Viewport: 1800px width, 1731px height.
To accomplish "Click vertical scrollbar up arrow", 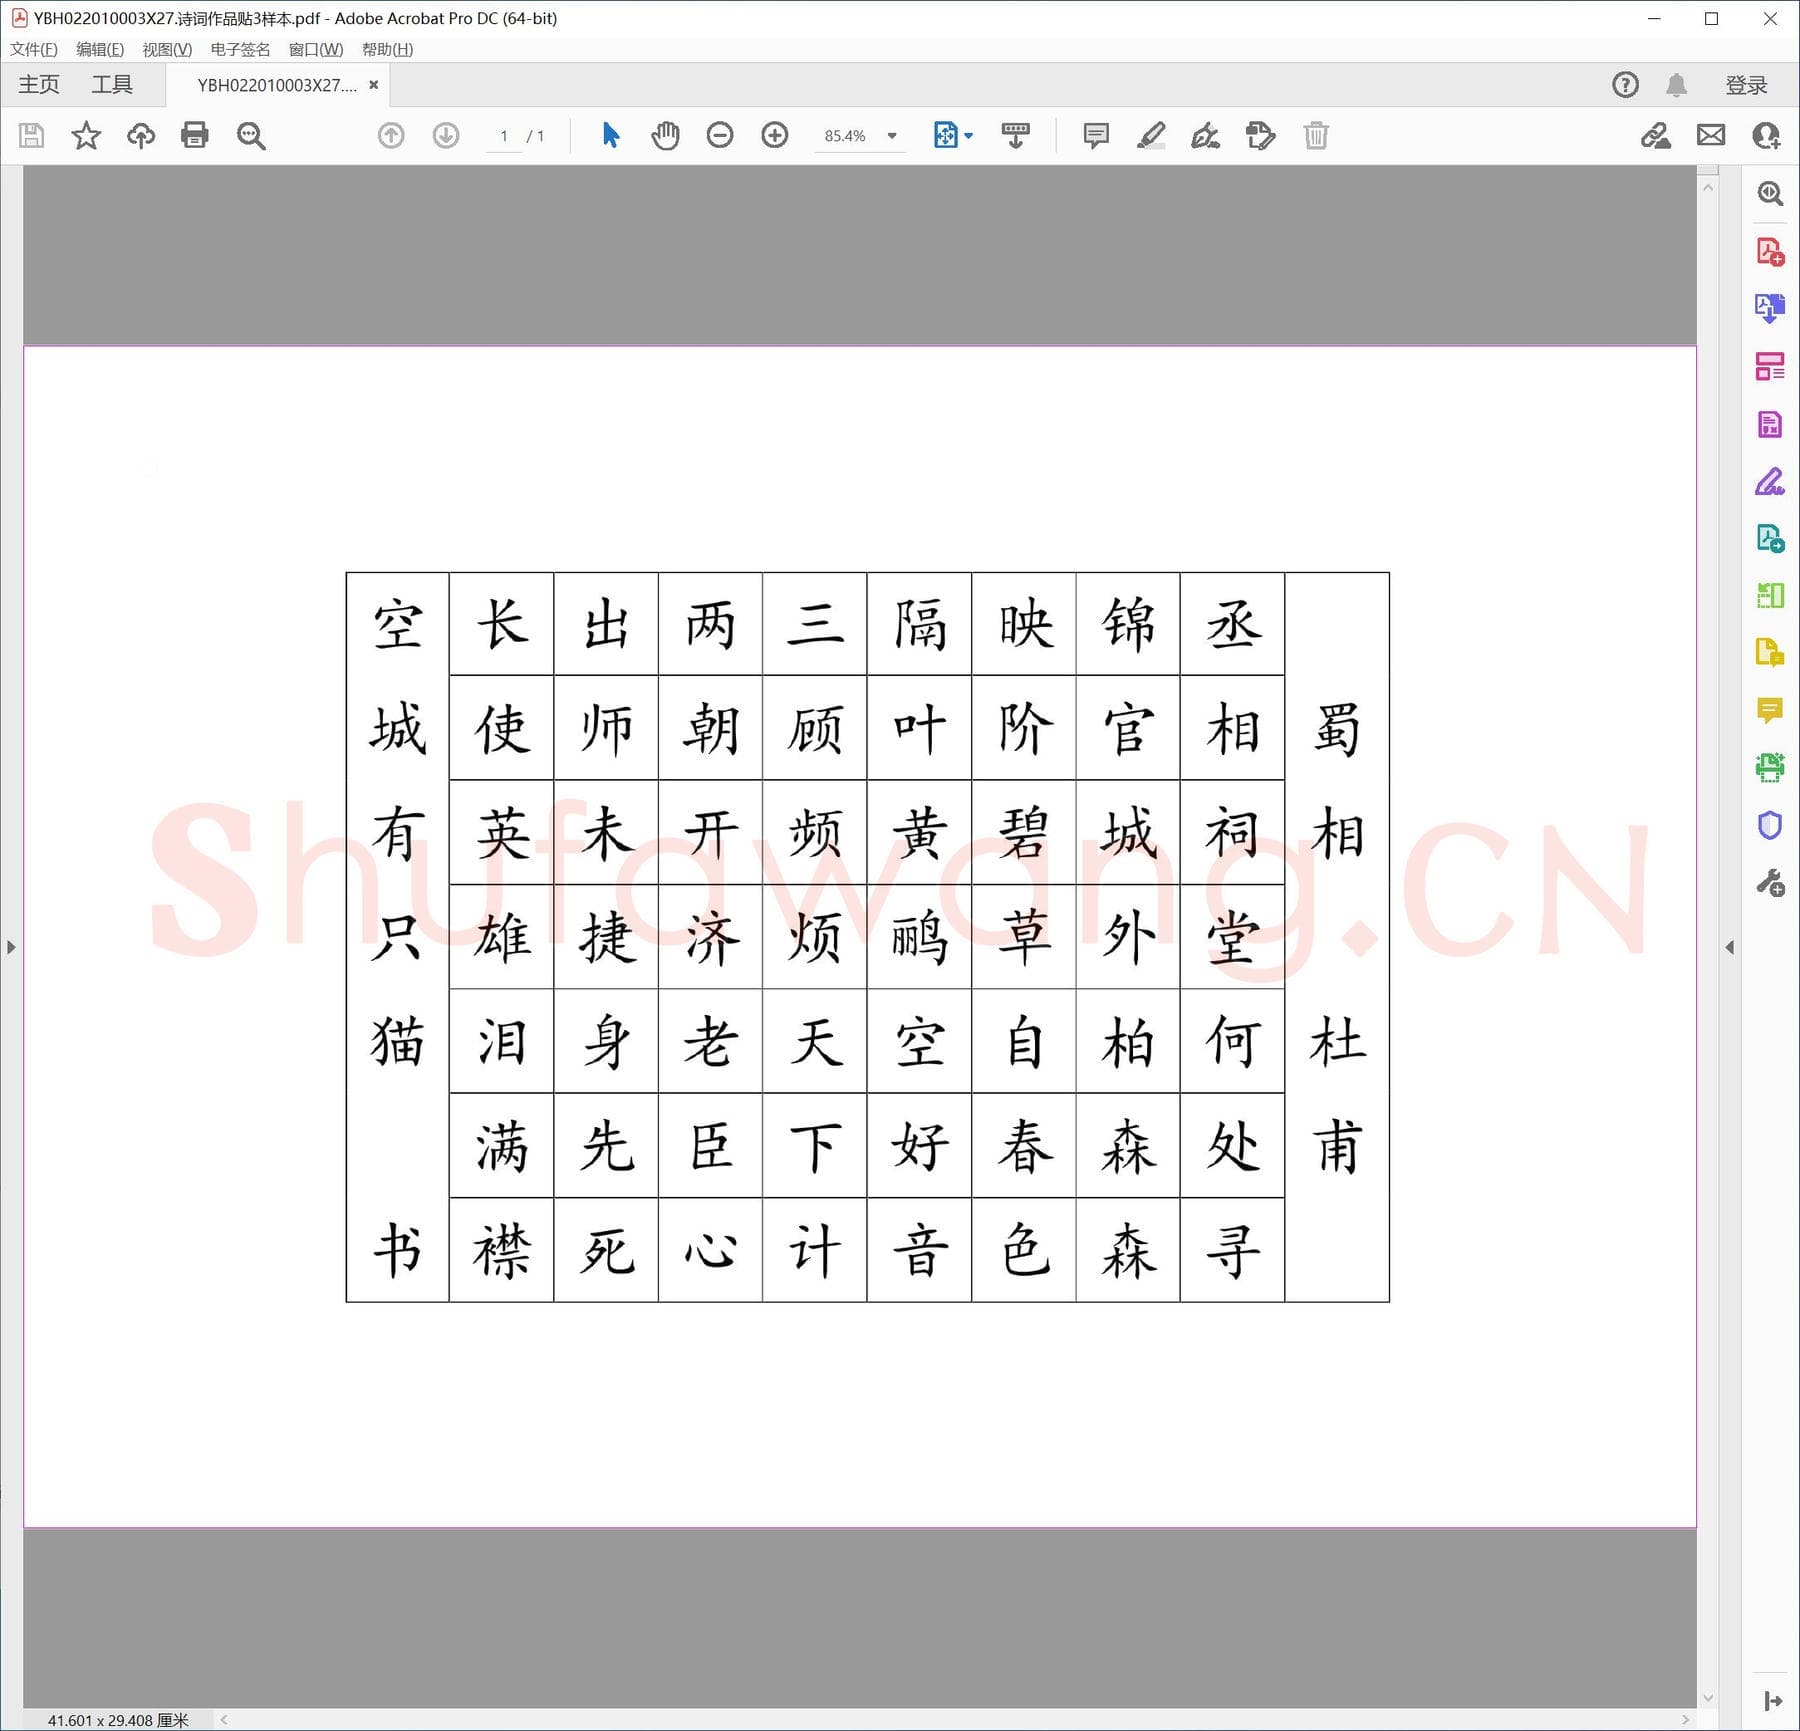I will tap(1708, 187).
